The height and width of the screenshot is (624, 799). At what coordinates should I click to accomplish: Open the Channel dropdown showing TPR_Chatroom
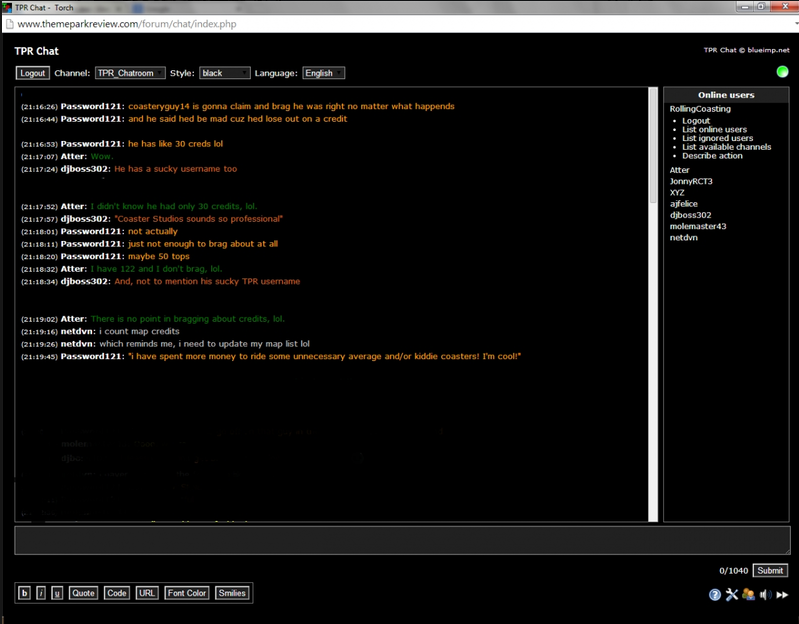pyautogui.click(x=130, y=73)
